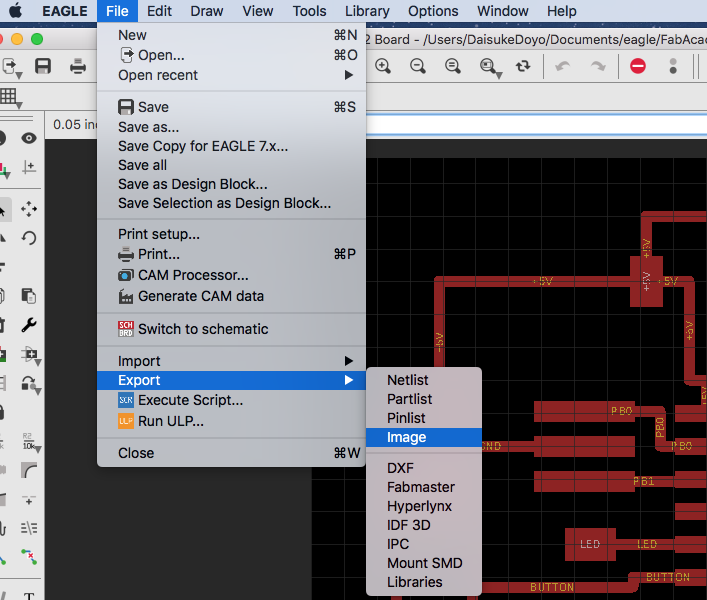Image resolution: width=707 pixels, height=600 pixels.
Task: Click Close in File menu
Action: [231, 453]
